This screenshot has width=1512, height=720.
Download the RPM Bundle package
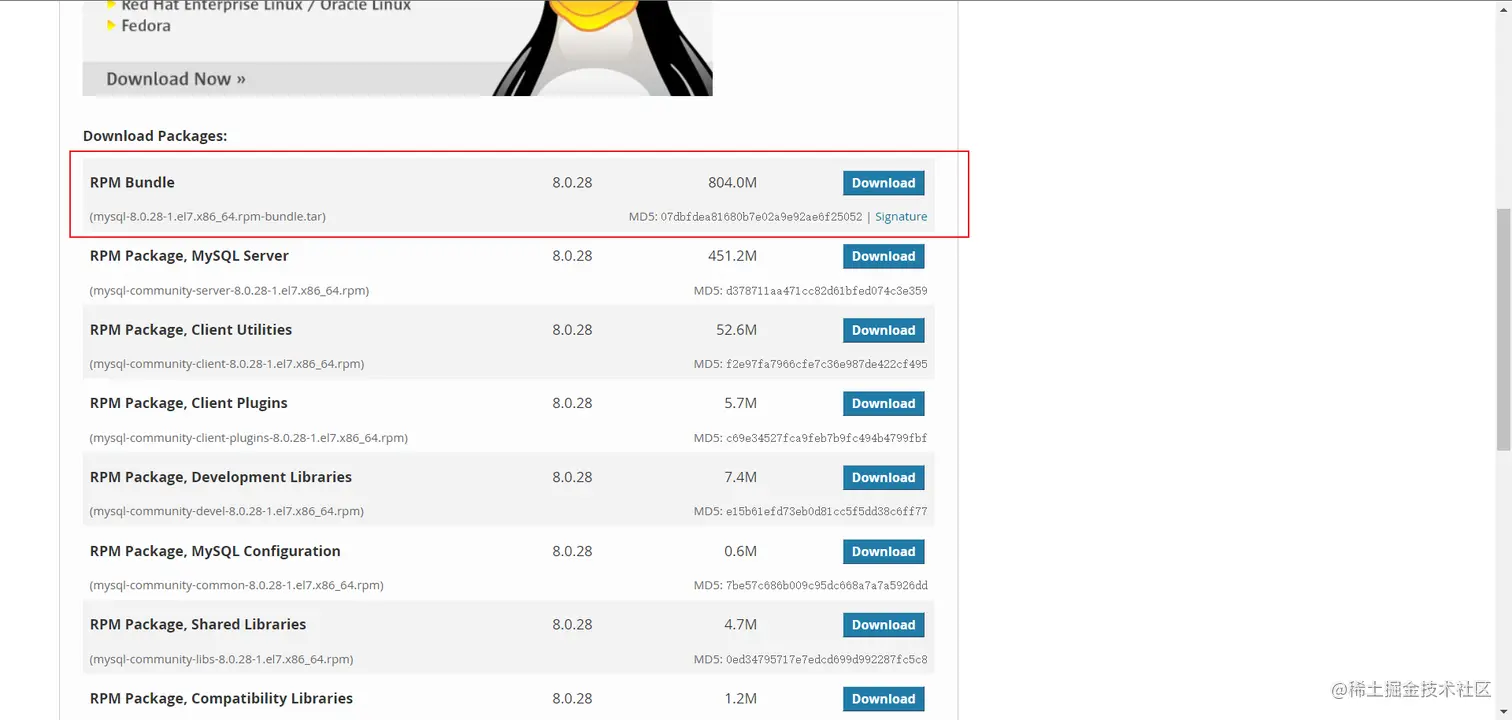click(883, 183)
